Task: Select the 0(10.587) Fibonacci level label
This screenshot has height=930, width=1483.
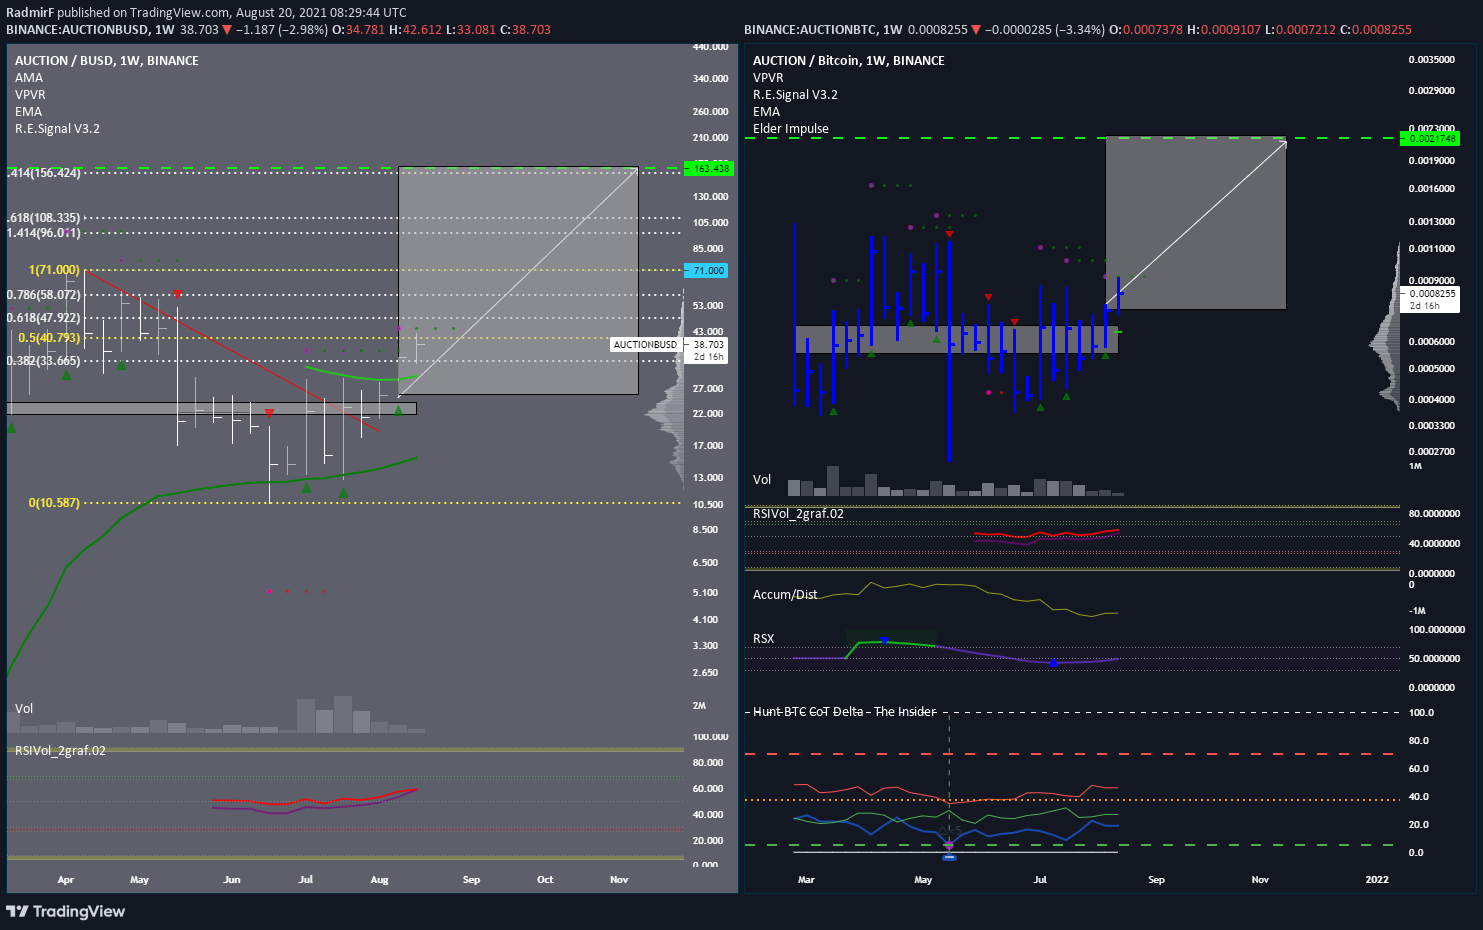Action: pyautogui.click(x=54, y=503)
